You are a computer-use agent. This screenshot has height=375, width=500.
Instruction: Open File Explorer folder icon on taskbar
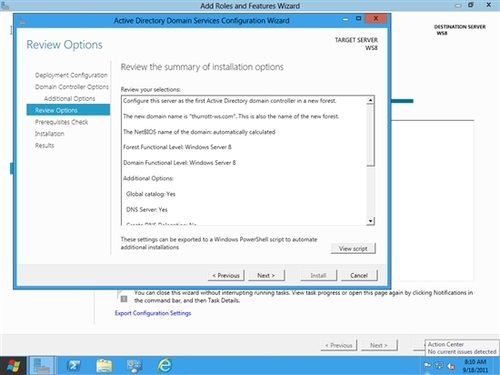(104, 366)
